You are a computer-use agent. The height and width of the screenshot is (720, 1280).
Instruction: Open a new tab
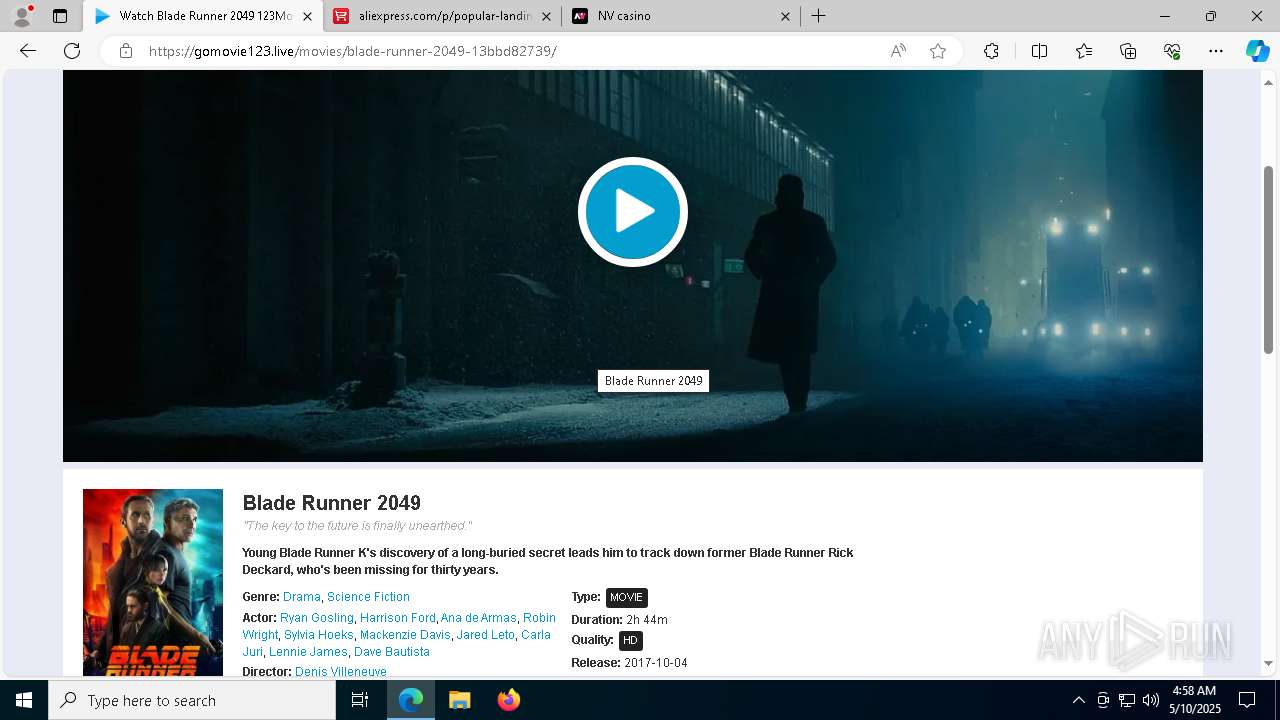(x=818, y=16)
